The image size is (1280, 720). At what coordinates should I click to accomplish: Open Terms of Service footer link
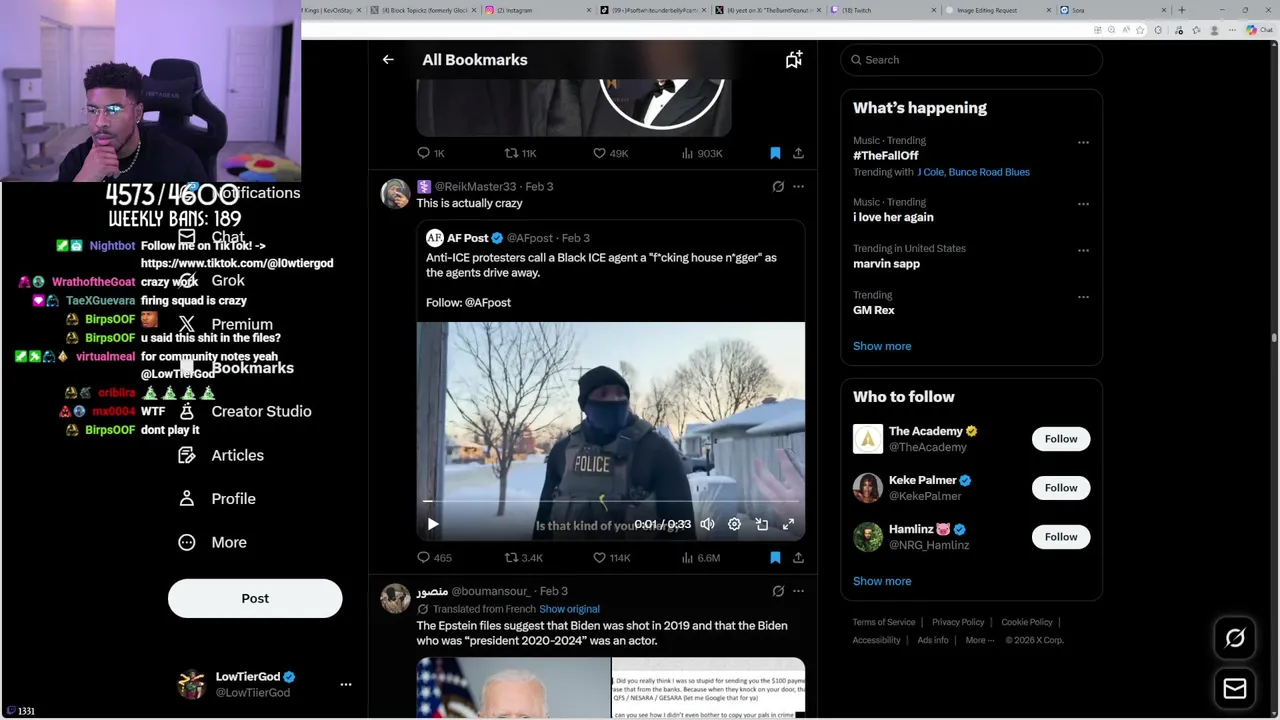[x=884, y=622]
